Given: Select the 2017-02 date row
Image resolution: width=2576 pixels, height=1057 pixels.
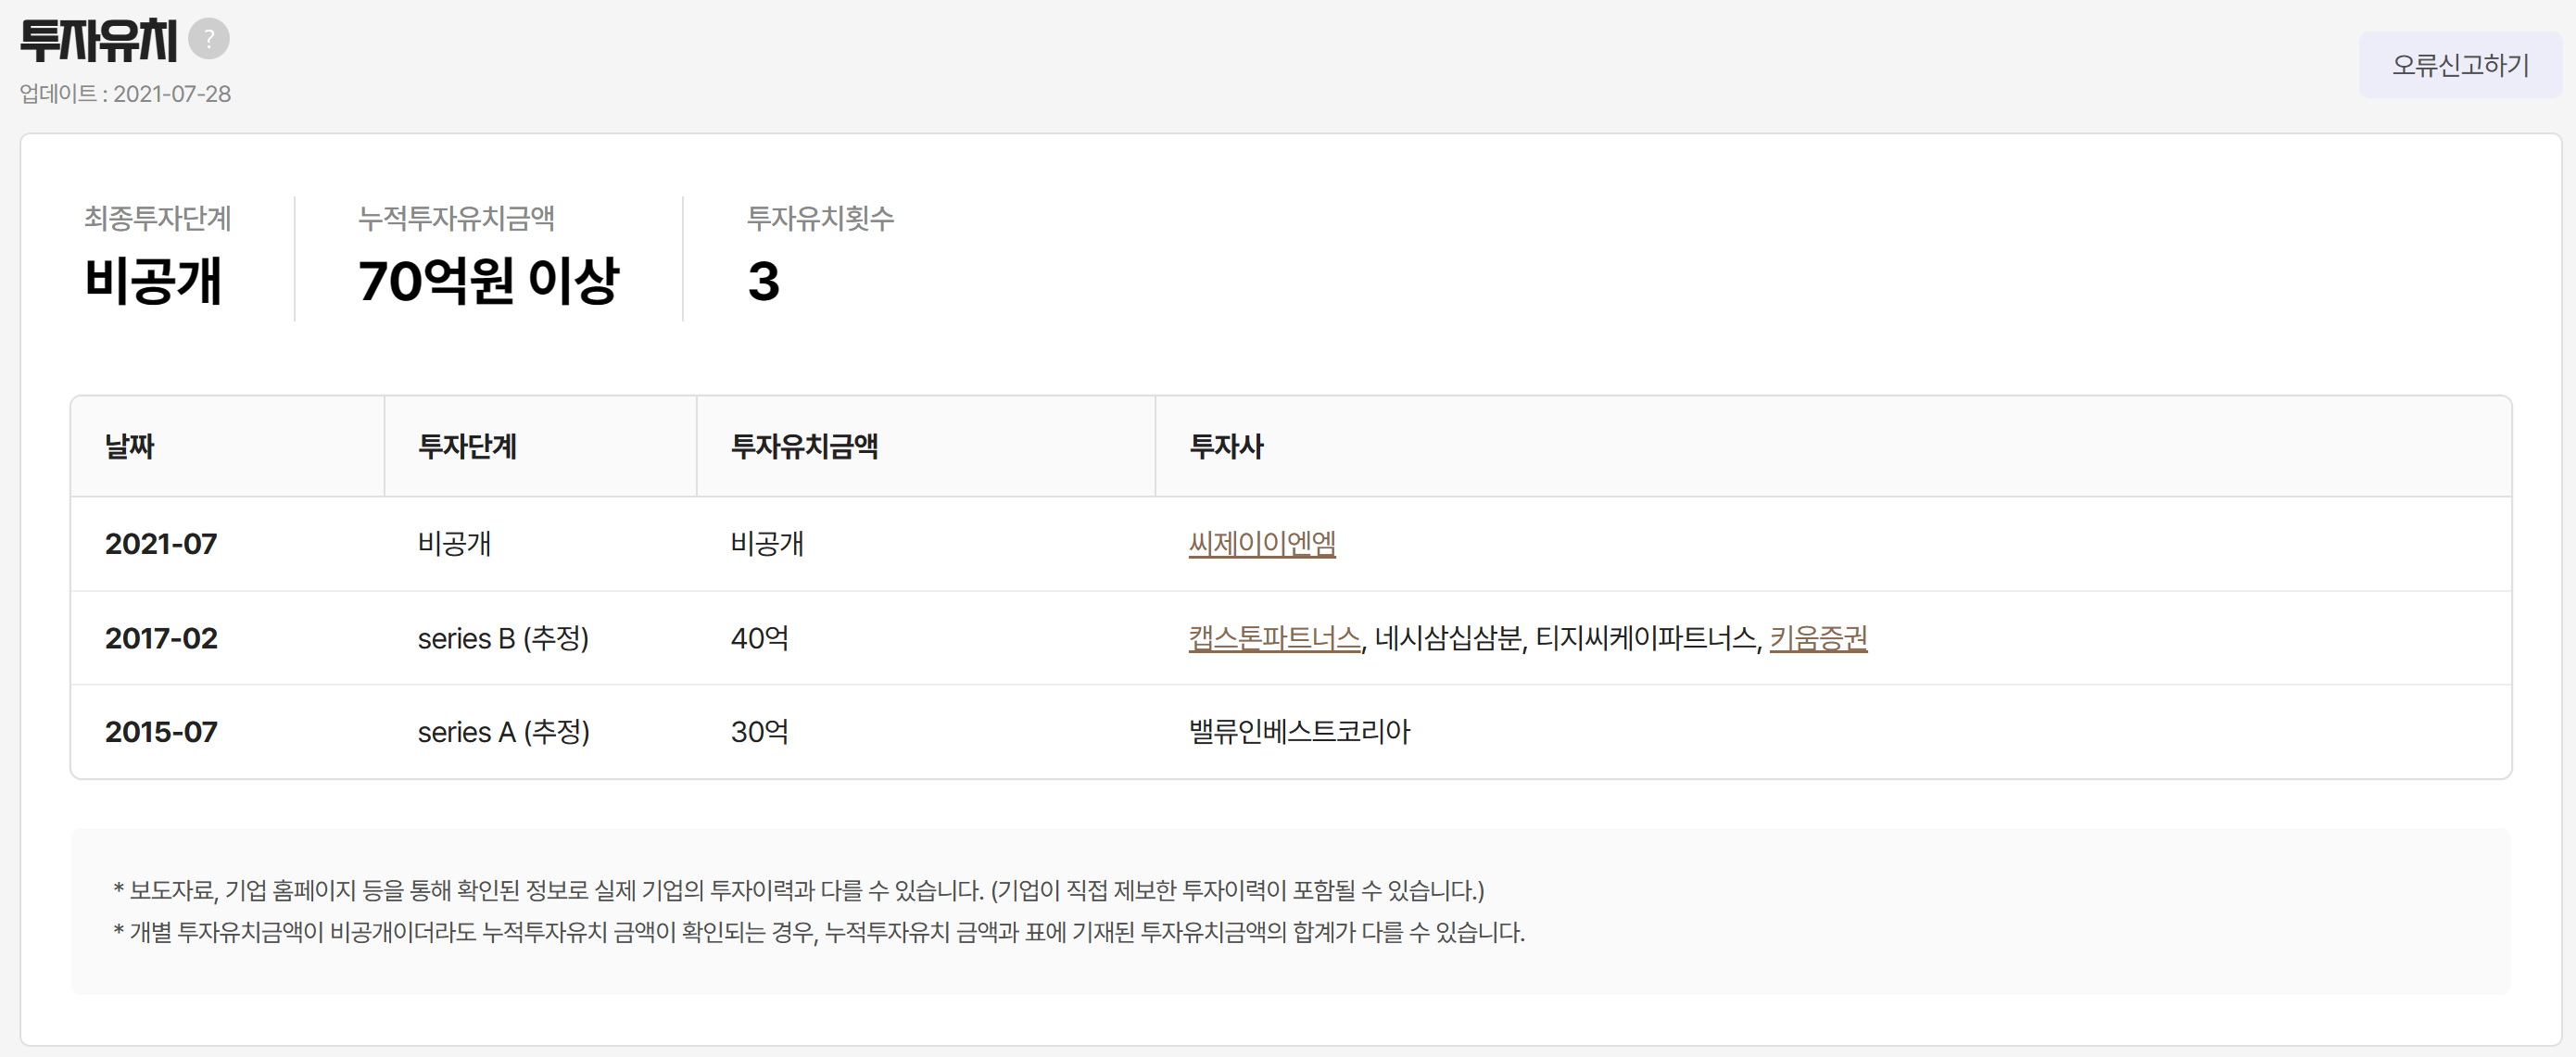Looking at the screenshot, I should pyautogui.click(x=161, y=637).
